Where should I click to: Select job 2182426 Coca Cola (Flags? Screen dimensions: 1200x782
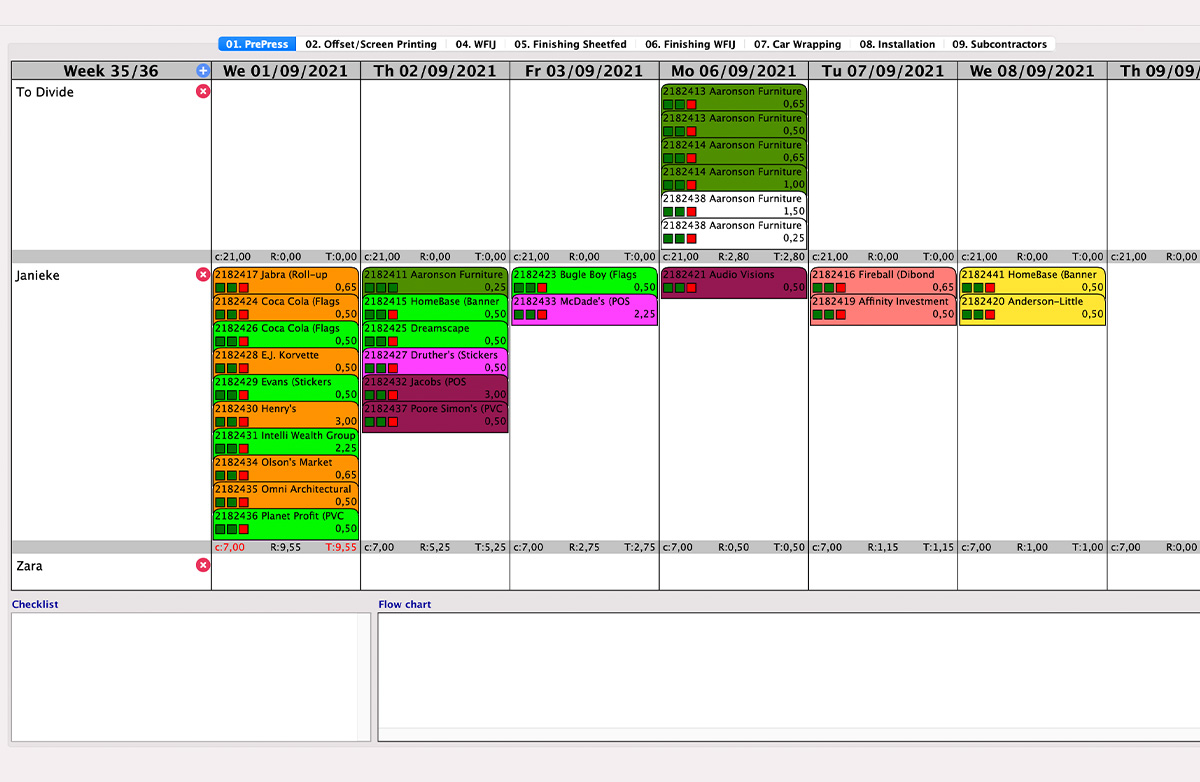click(x=286, y=334)
